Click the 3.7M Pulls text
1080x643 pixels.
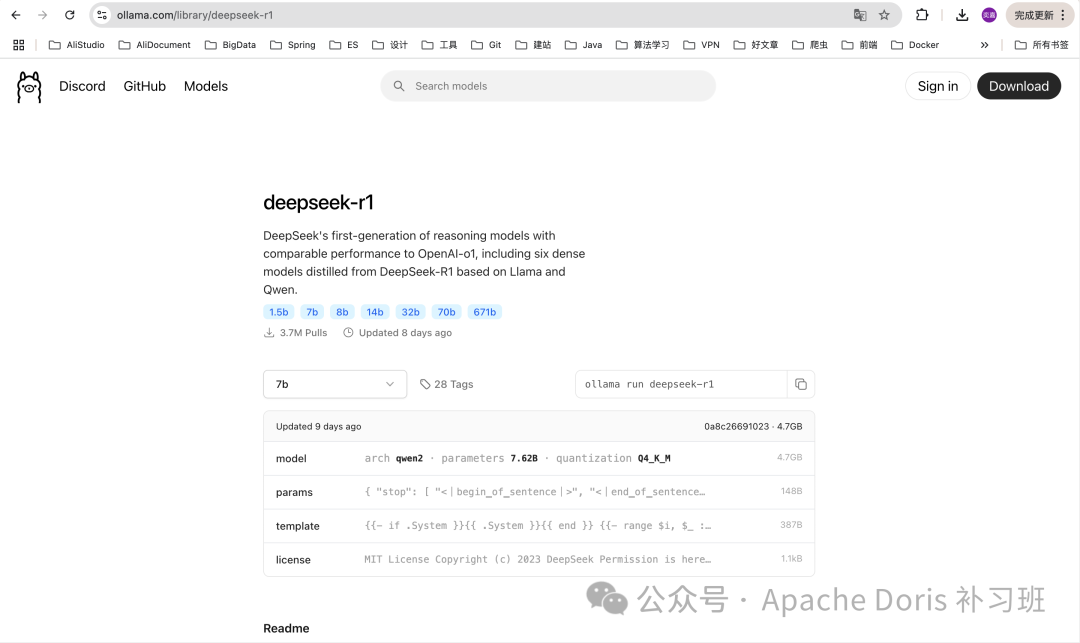pos(295,333)
